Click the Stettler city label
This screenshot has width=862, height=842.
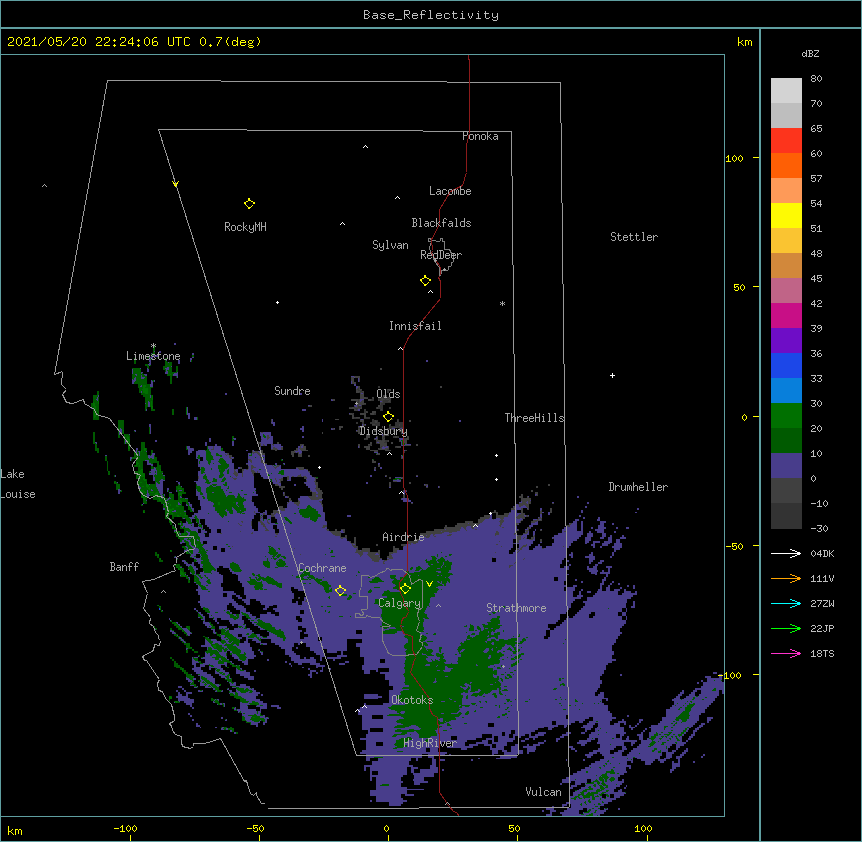point(634,237)
